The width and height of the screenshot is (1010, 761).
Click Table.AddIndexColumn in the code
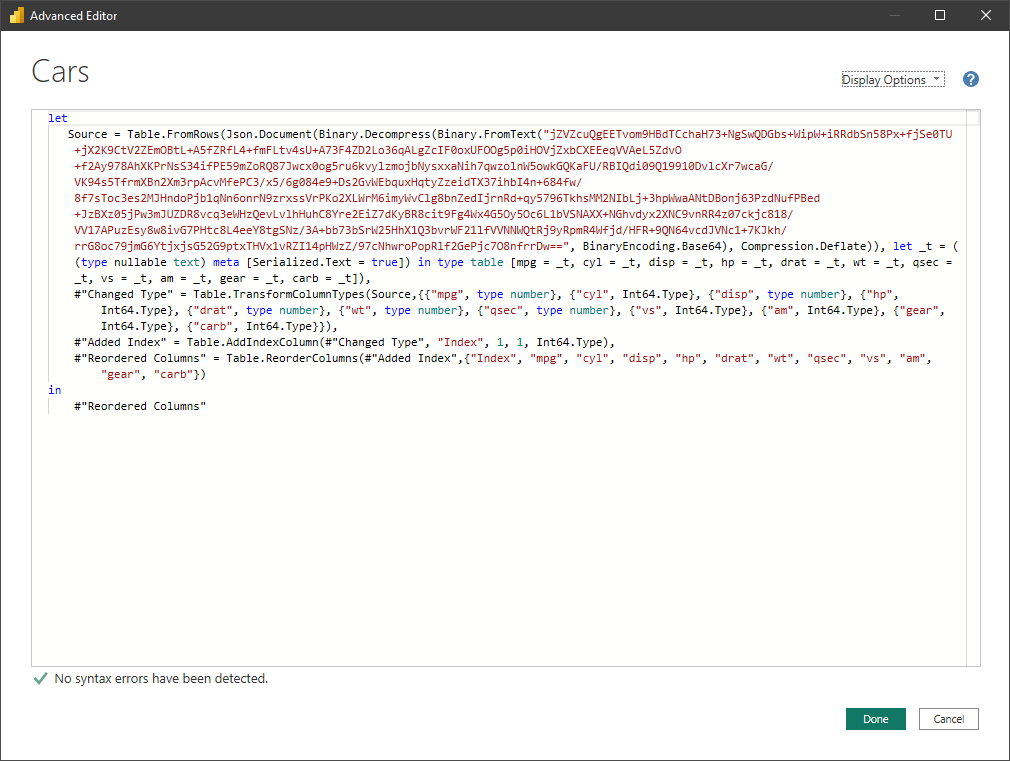click(x=250, y=342)
